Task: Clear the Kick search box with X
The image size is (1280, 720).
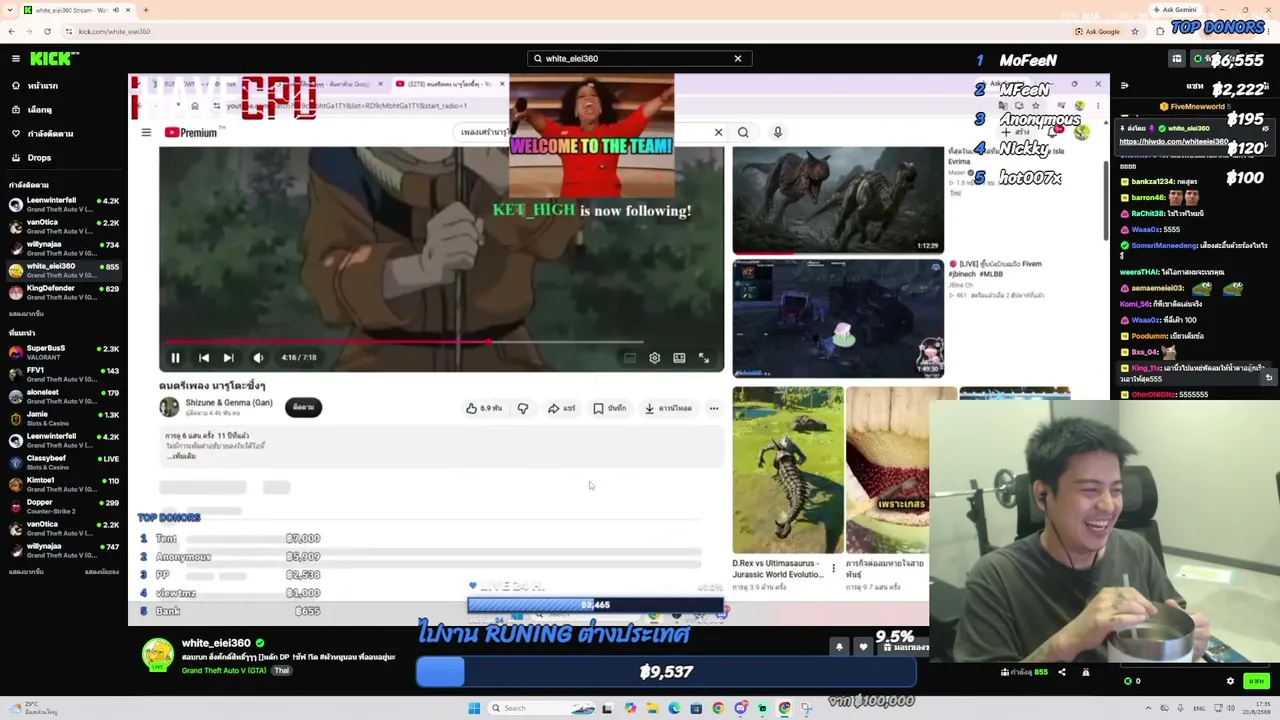Action: [738, 59]
